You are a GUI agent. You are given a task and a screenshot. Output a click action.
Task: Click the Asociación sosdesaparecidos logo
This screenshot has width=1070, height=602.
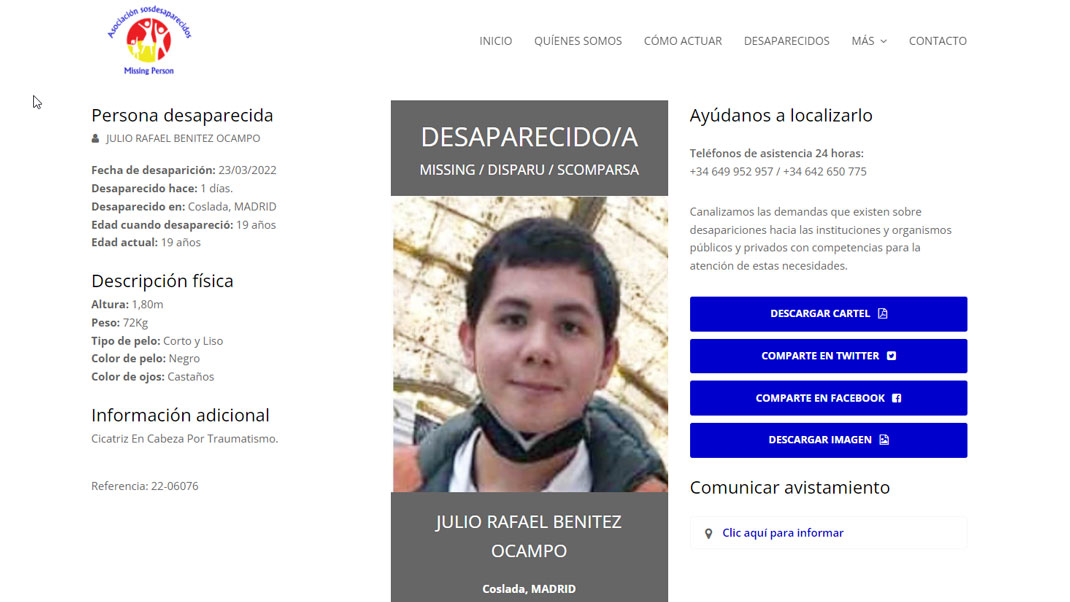[x=149, y=40]
